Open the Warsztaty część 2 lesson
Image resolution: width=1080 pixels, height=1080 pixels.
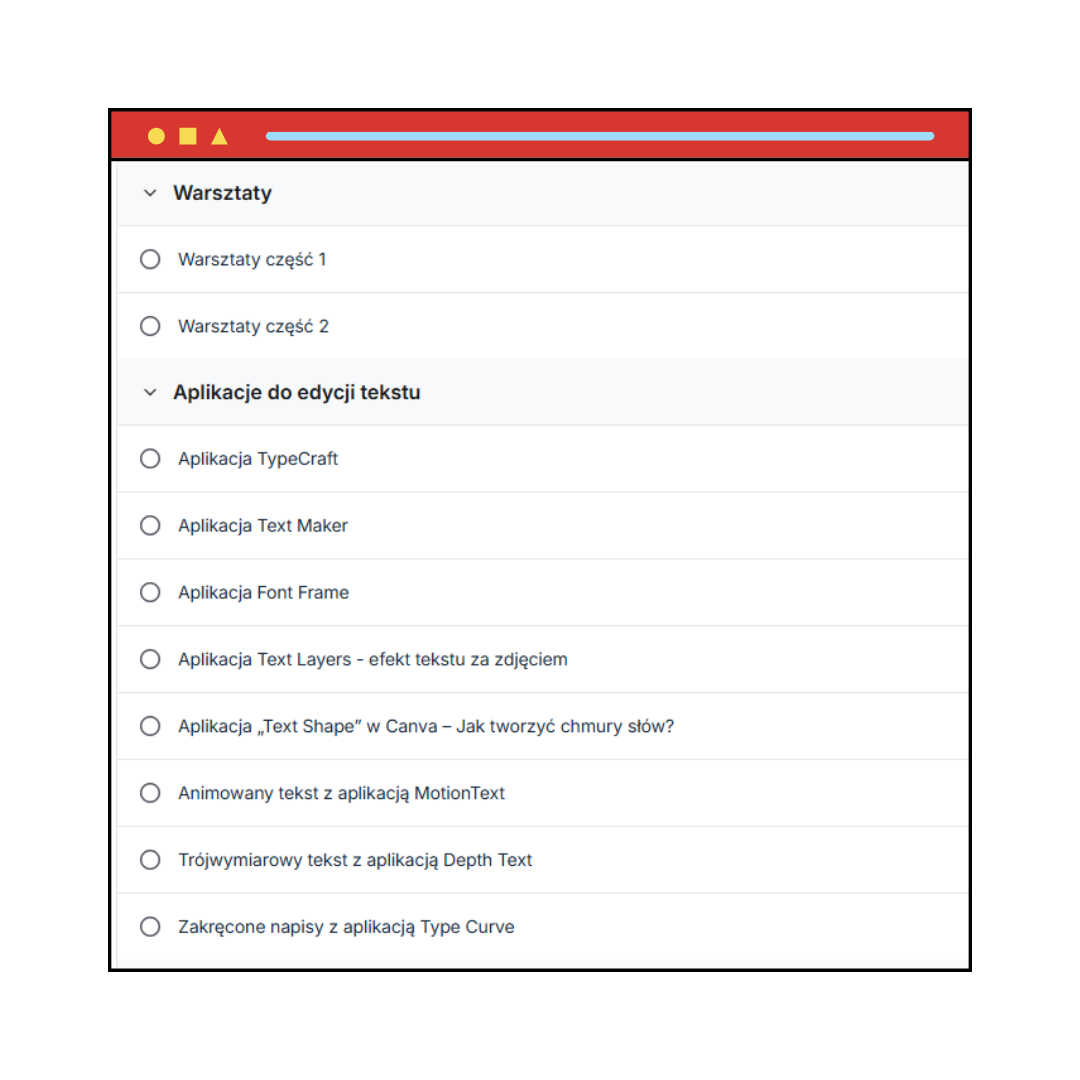point(253,326)
